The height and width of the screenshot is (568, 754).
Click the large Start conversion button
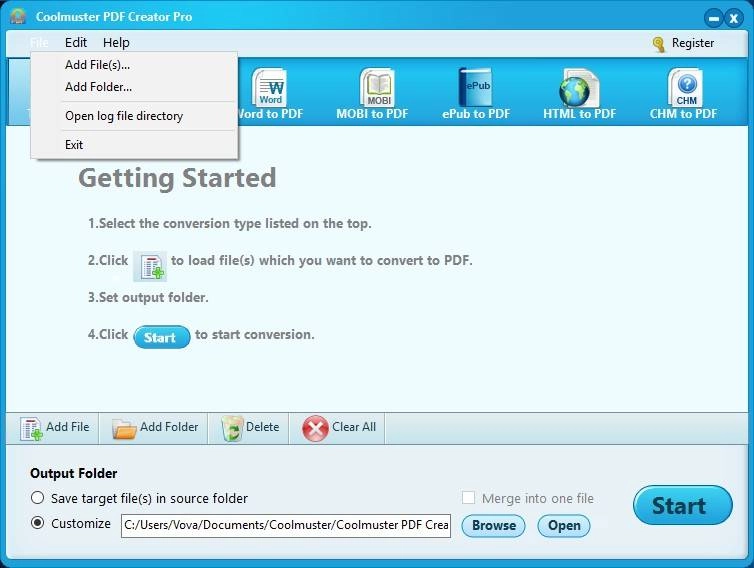click(683, 505)
